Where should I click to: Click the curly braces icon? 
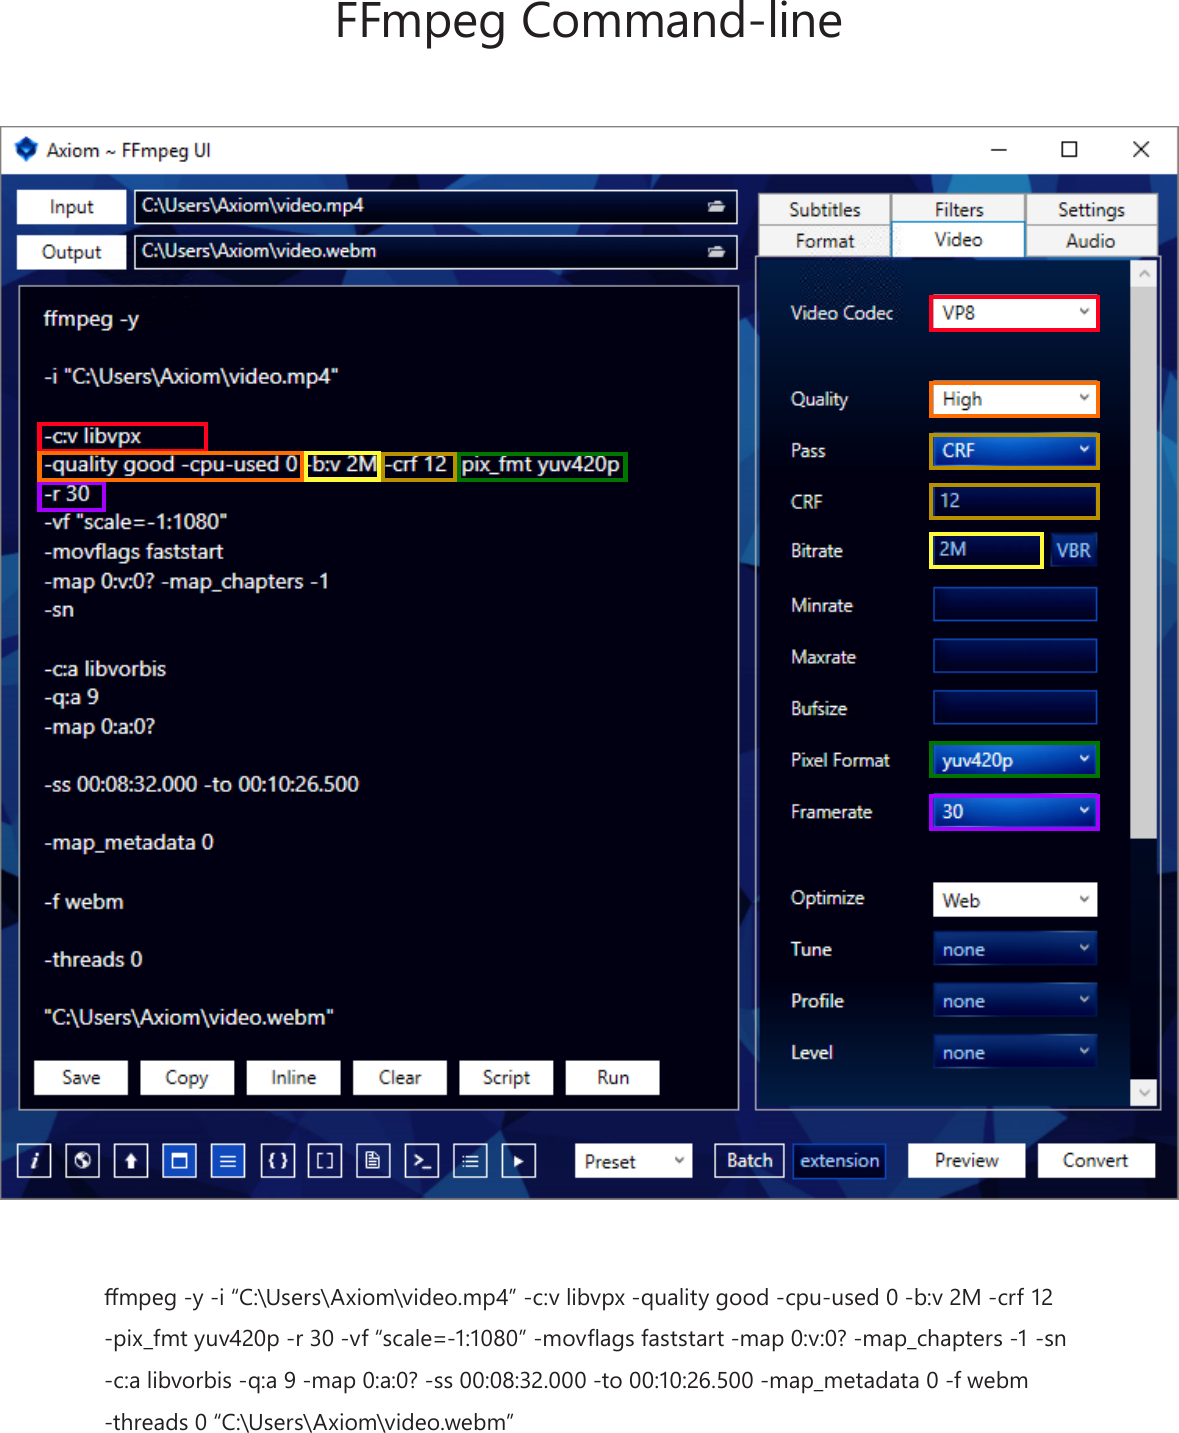(x=277, y=1160)
